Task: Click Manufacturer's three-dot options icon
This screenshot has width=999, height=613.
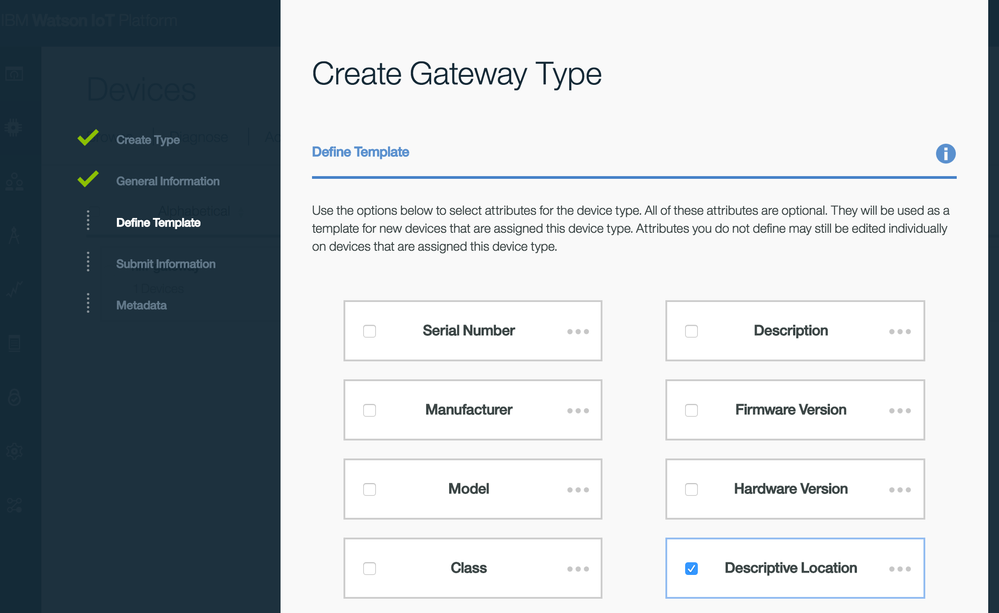Action: click(x=578, y=410)
